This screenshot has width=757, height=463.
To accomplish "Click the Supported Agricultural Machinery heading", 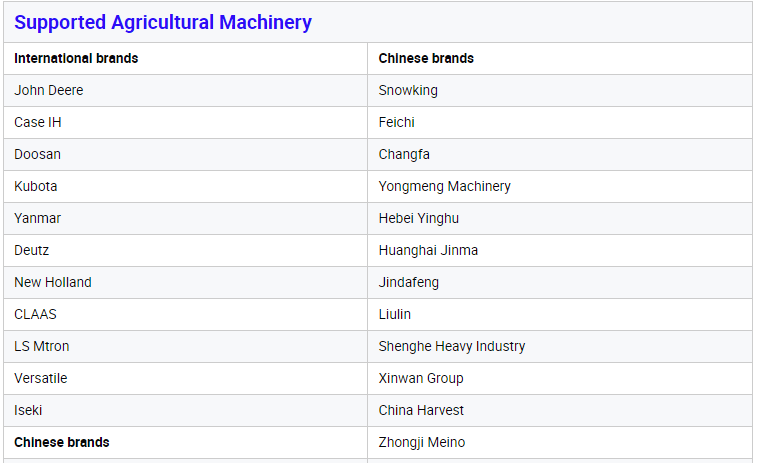I will 163,23.
